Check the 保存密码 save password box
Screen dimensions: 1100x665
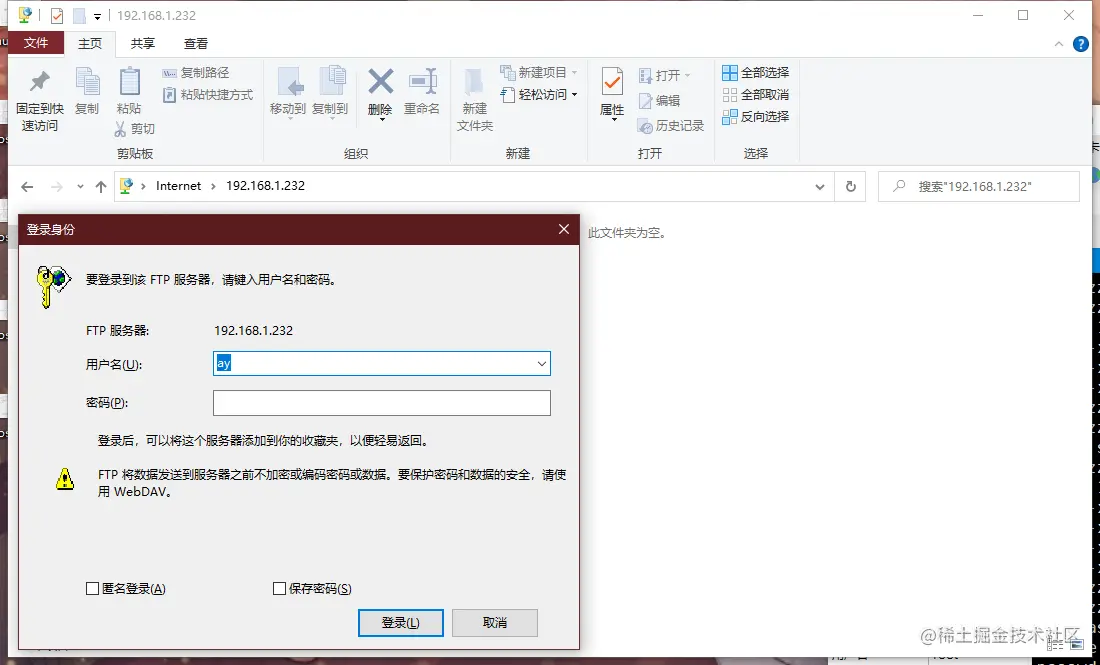click(x=280, y=589)
